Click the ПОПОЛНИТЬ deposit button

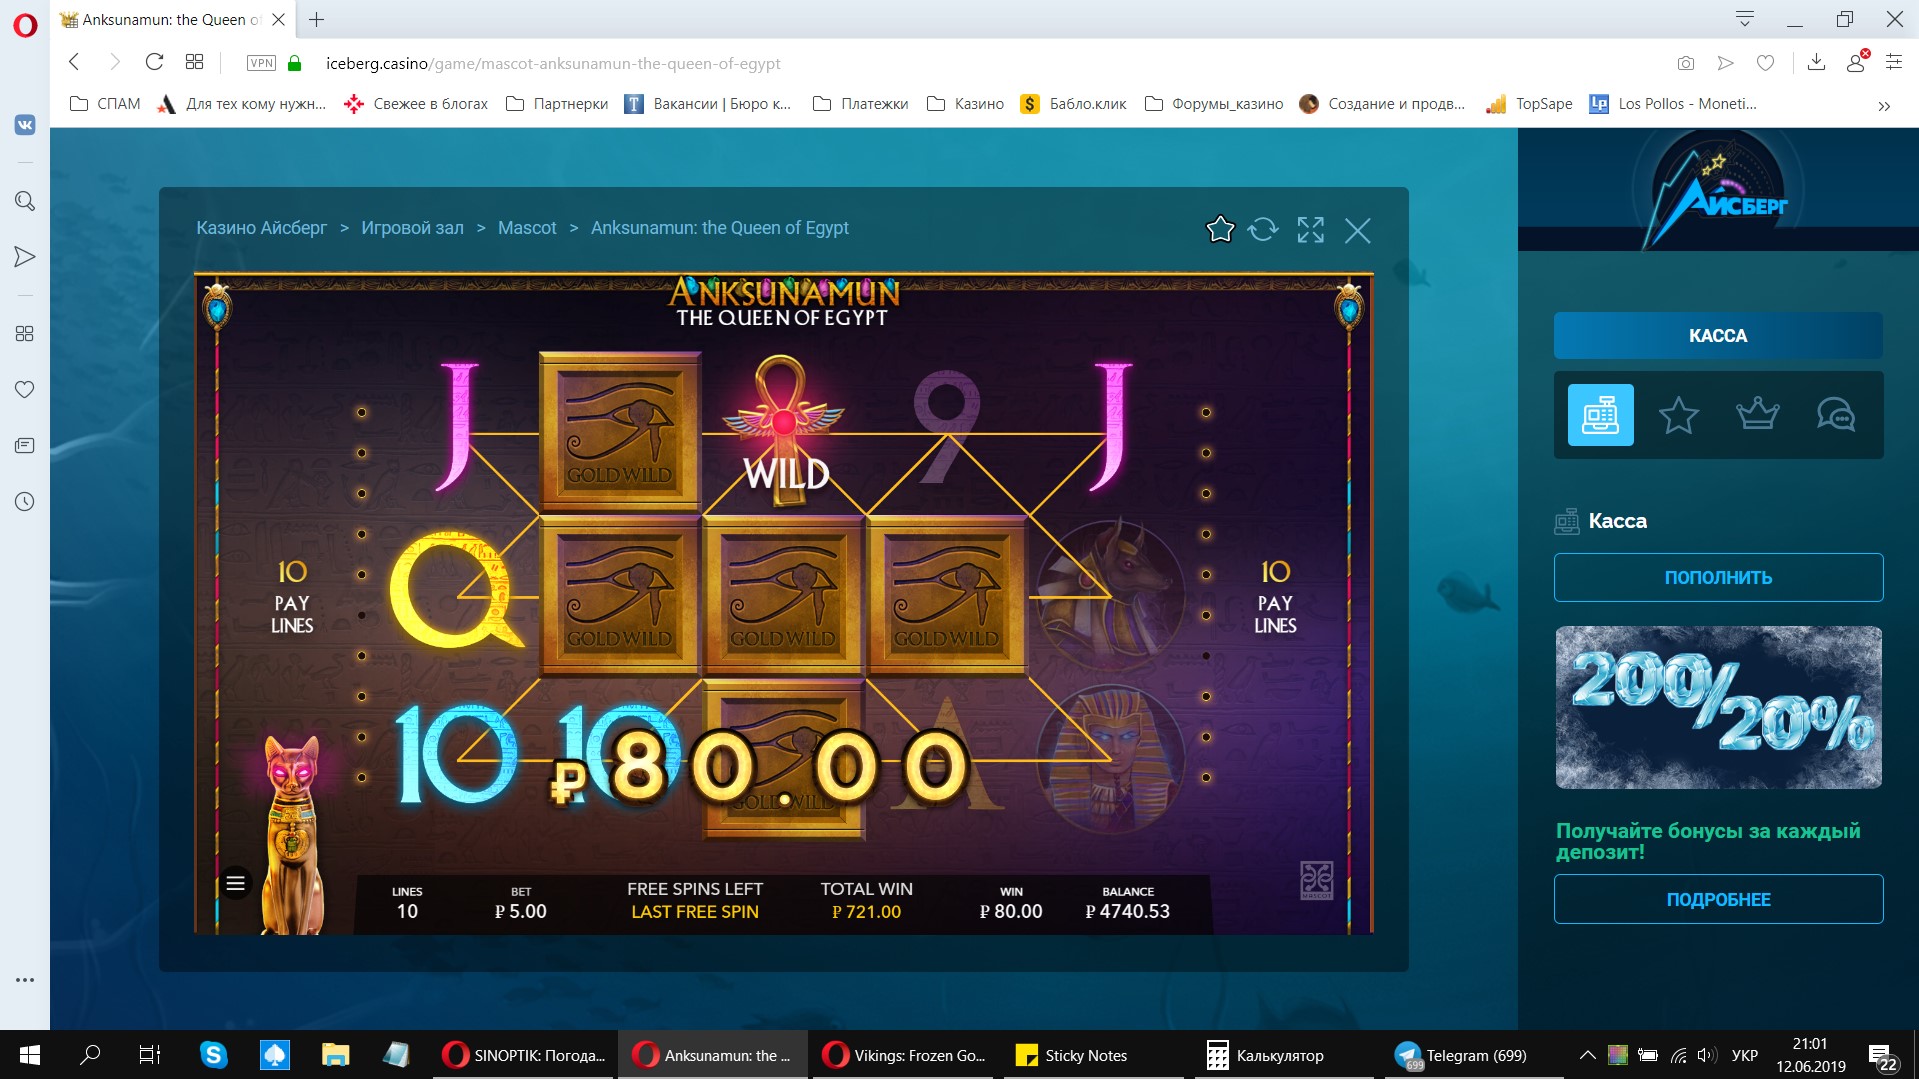(x=1719, y=577)
